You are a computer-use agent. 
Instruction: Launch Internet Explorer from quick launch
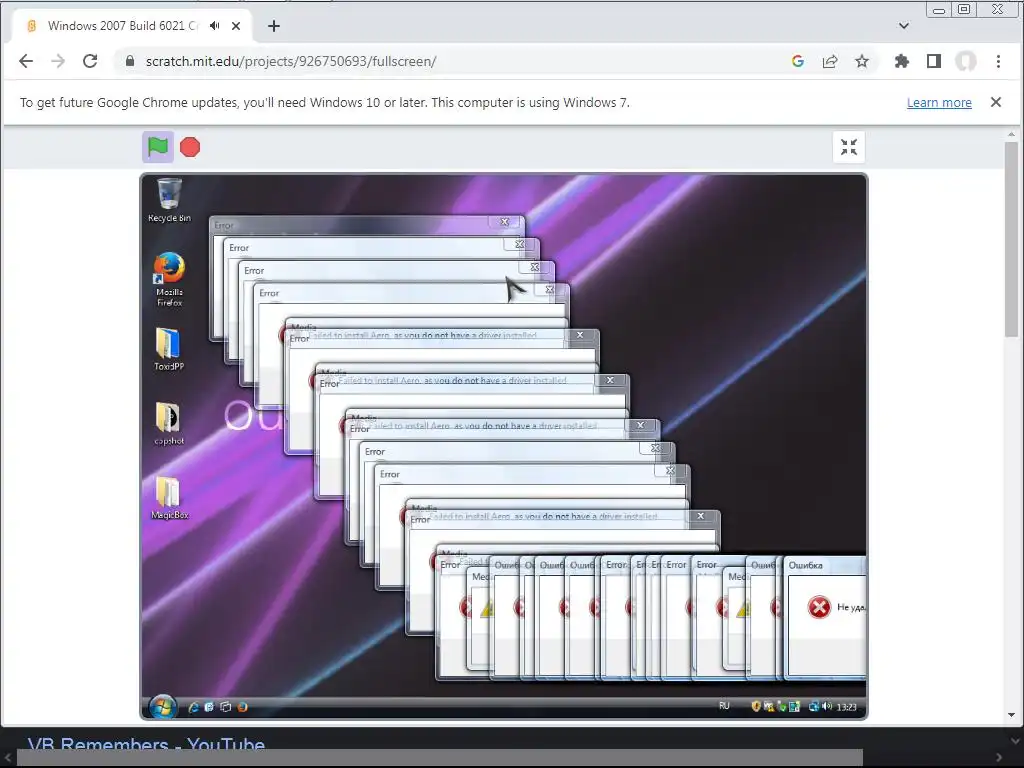193,707
